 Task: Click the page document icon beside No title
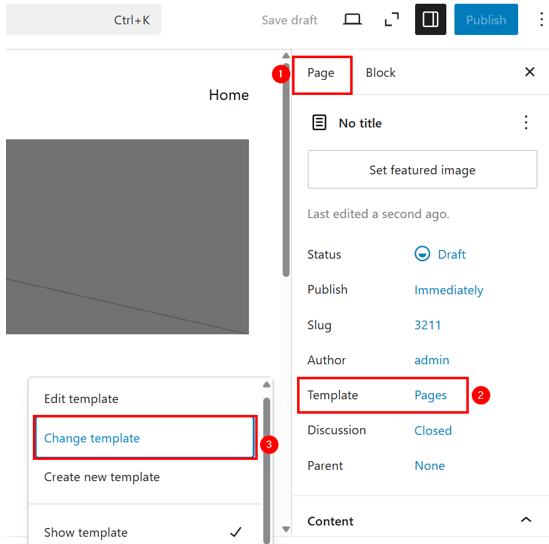coord(319,123)
